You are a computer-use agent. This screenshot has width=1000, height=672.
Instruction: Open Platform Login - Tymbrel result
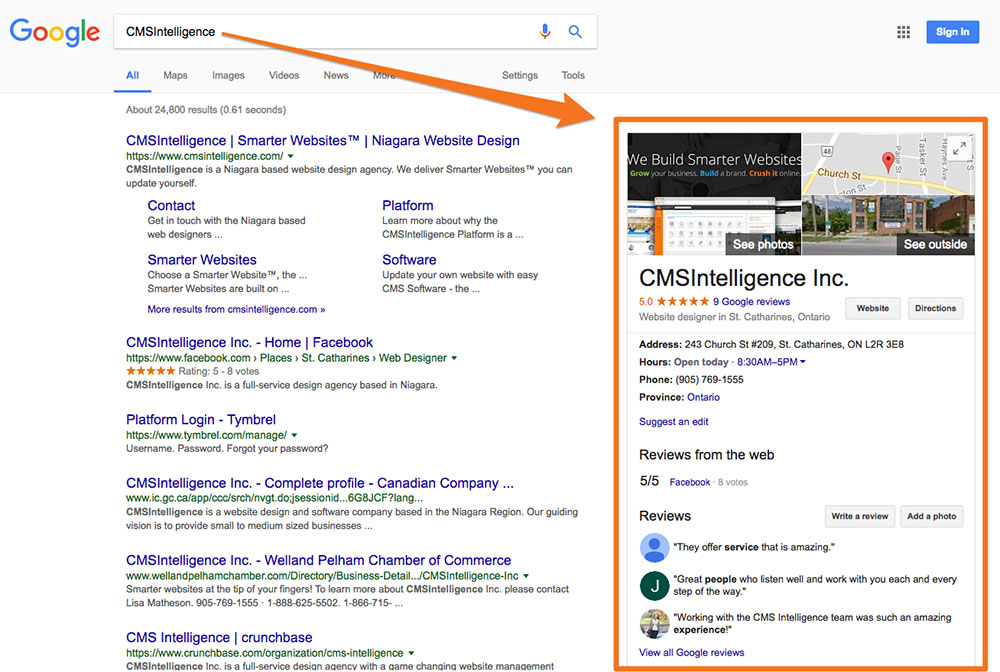(201, 420)
